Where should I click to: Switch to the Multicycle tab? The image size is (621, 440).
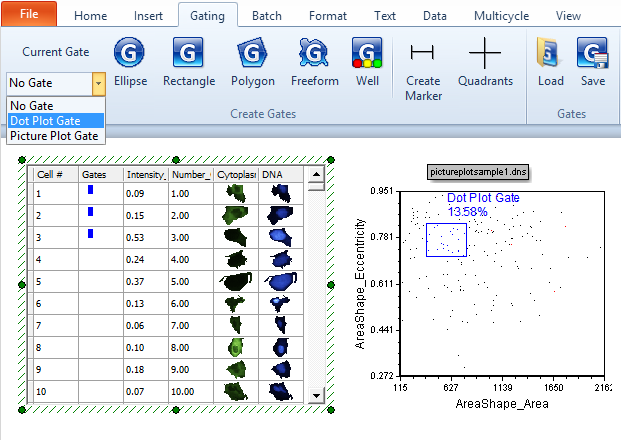pos(502,16)
